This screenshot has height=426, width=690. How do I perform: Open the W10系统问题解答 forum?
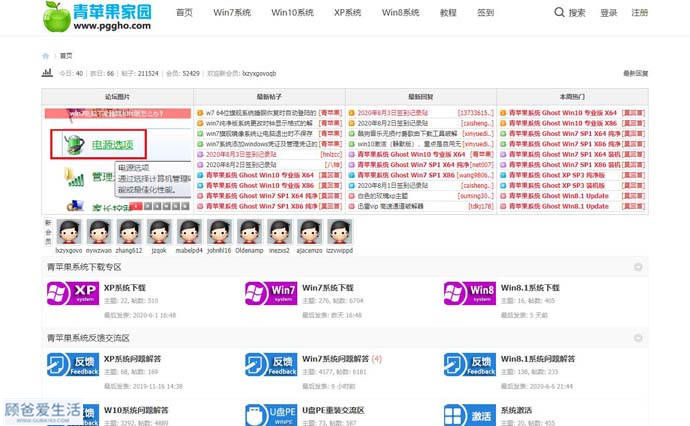tap(136, 410)
